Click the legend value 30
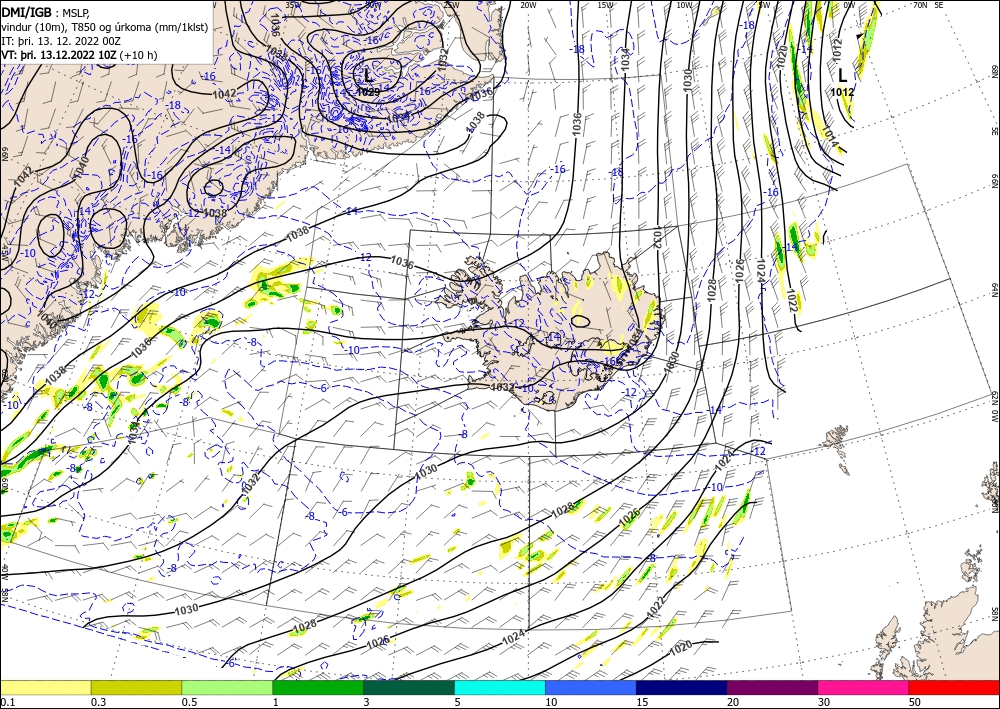Screen dimensions: 1000x709 click(825, 702)
